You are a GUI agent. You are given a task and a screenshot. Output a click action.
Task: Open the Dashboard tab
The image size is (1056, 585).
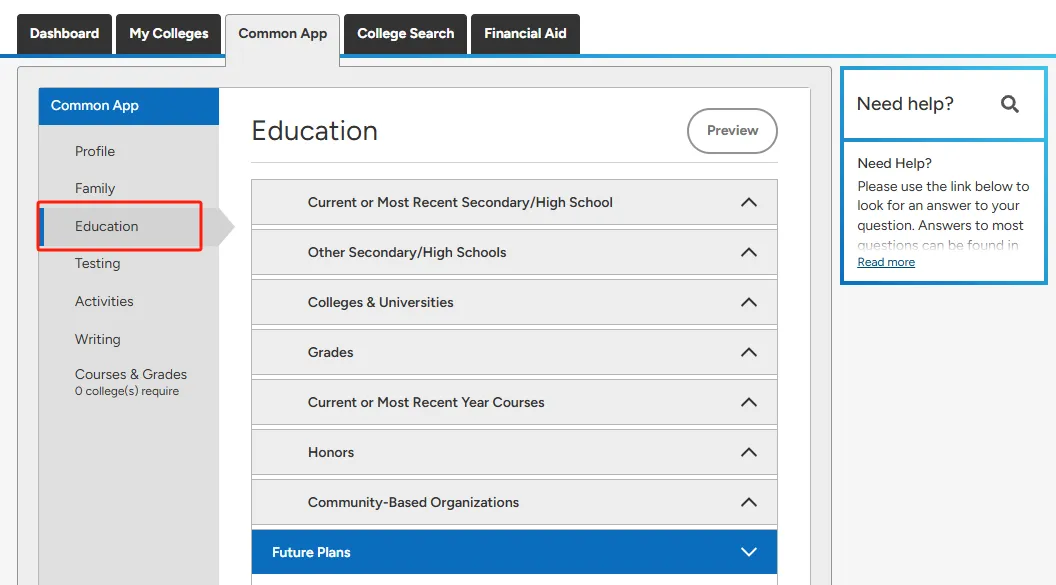64,34
